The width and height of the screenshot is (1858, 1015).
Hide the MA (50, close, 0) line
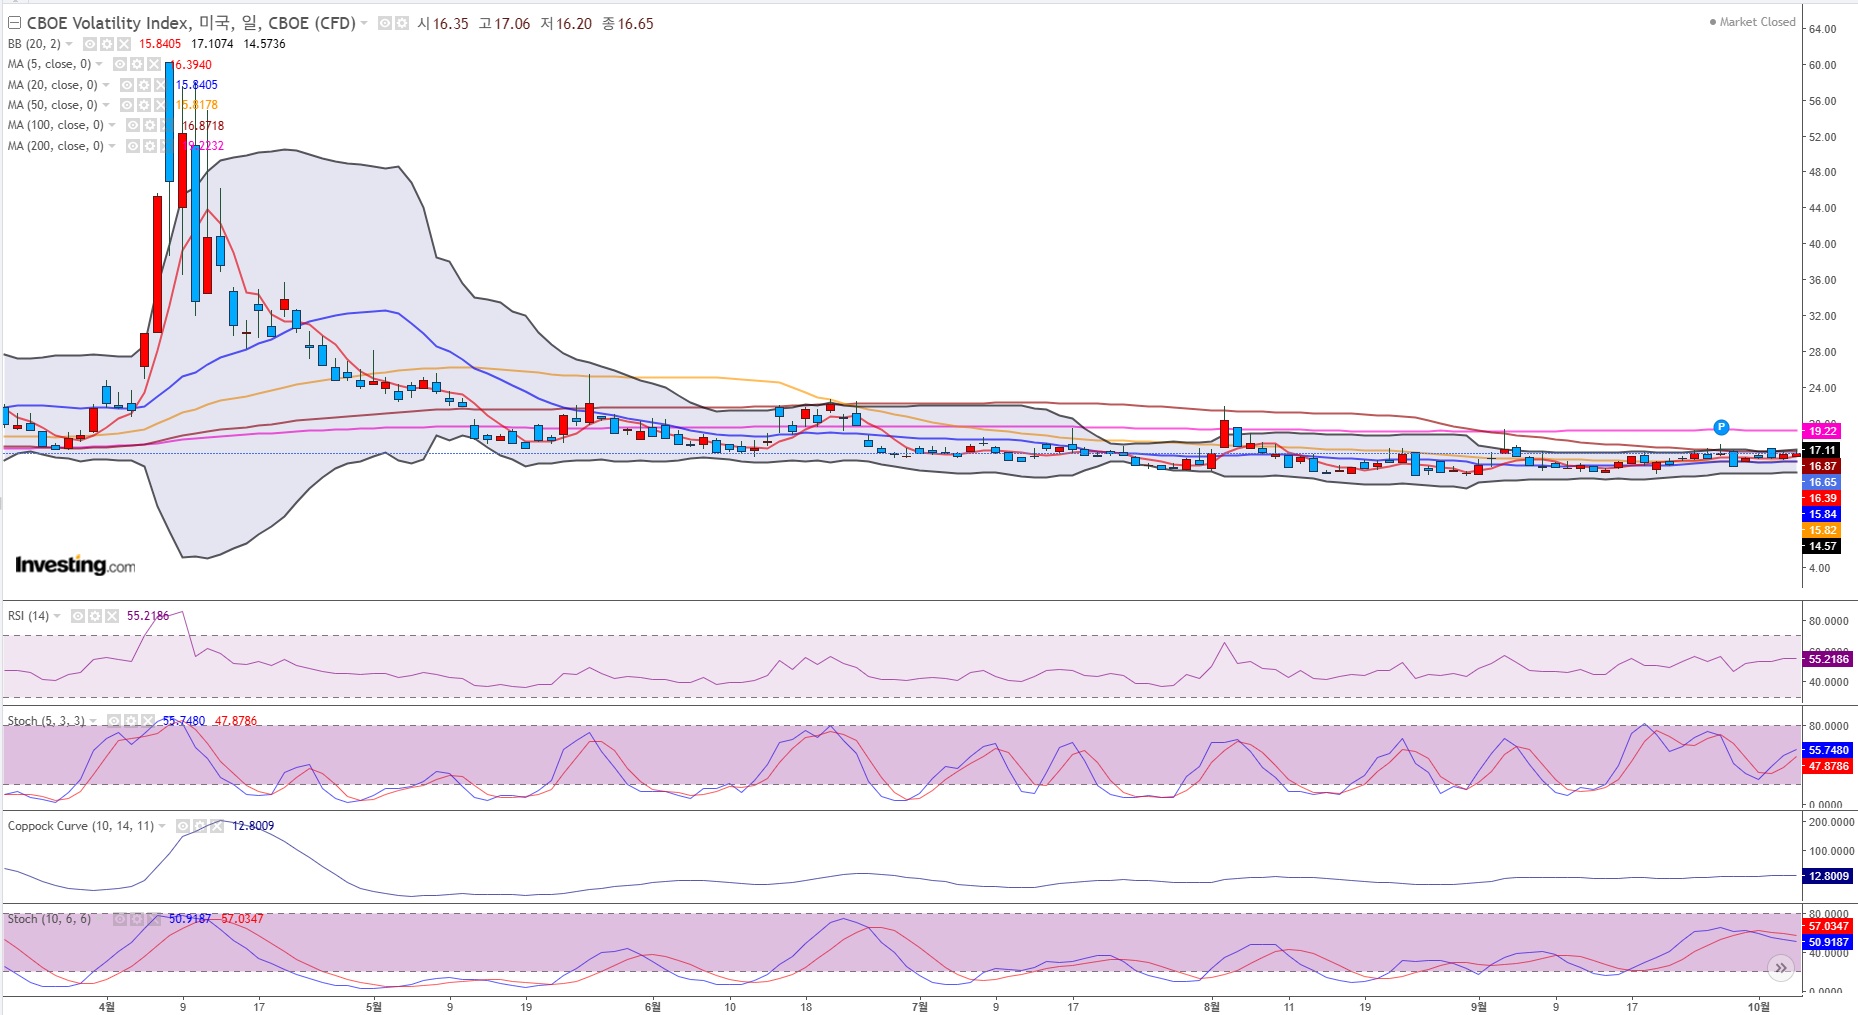pos(127,105)
